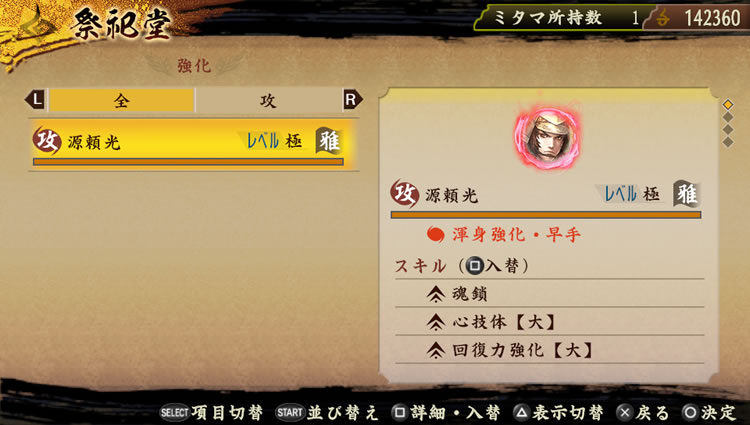Select the 全 tab
Viewport: 750px width, 425px height.
tap(121, 100)
